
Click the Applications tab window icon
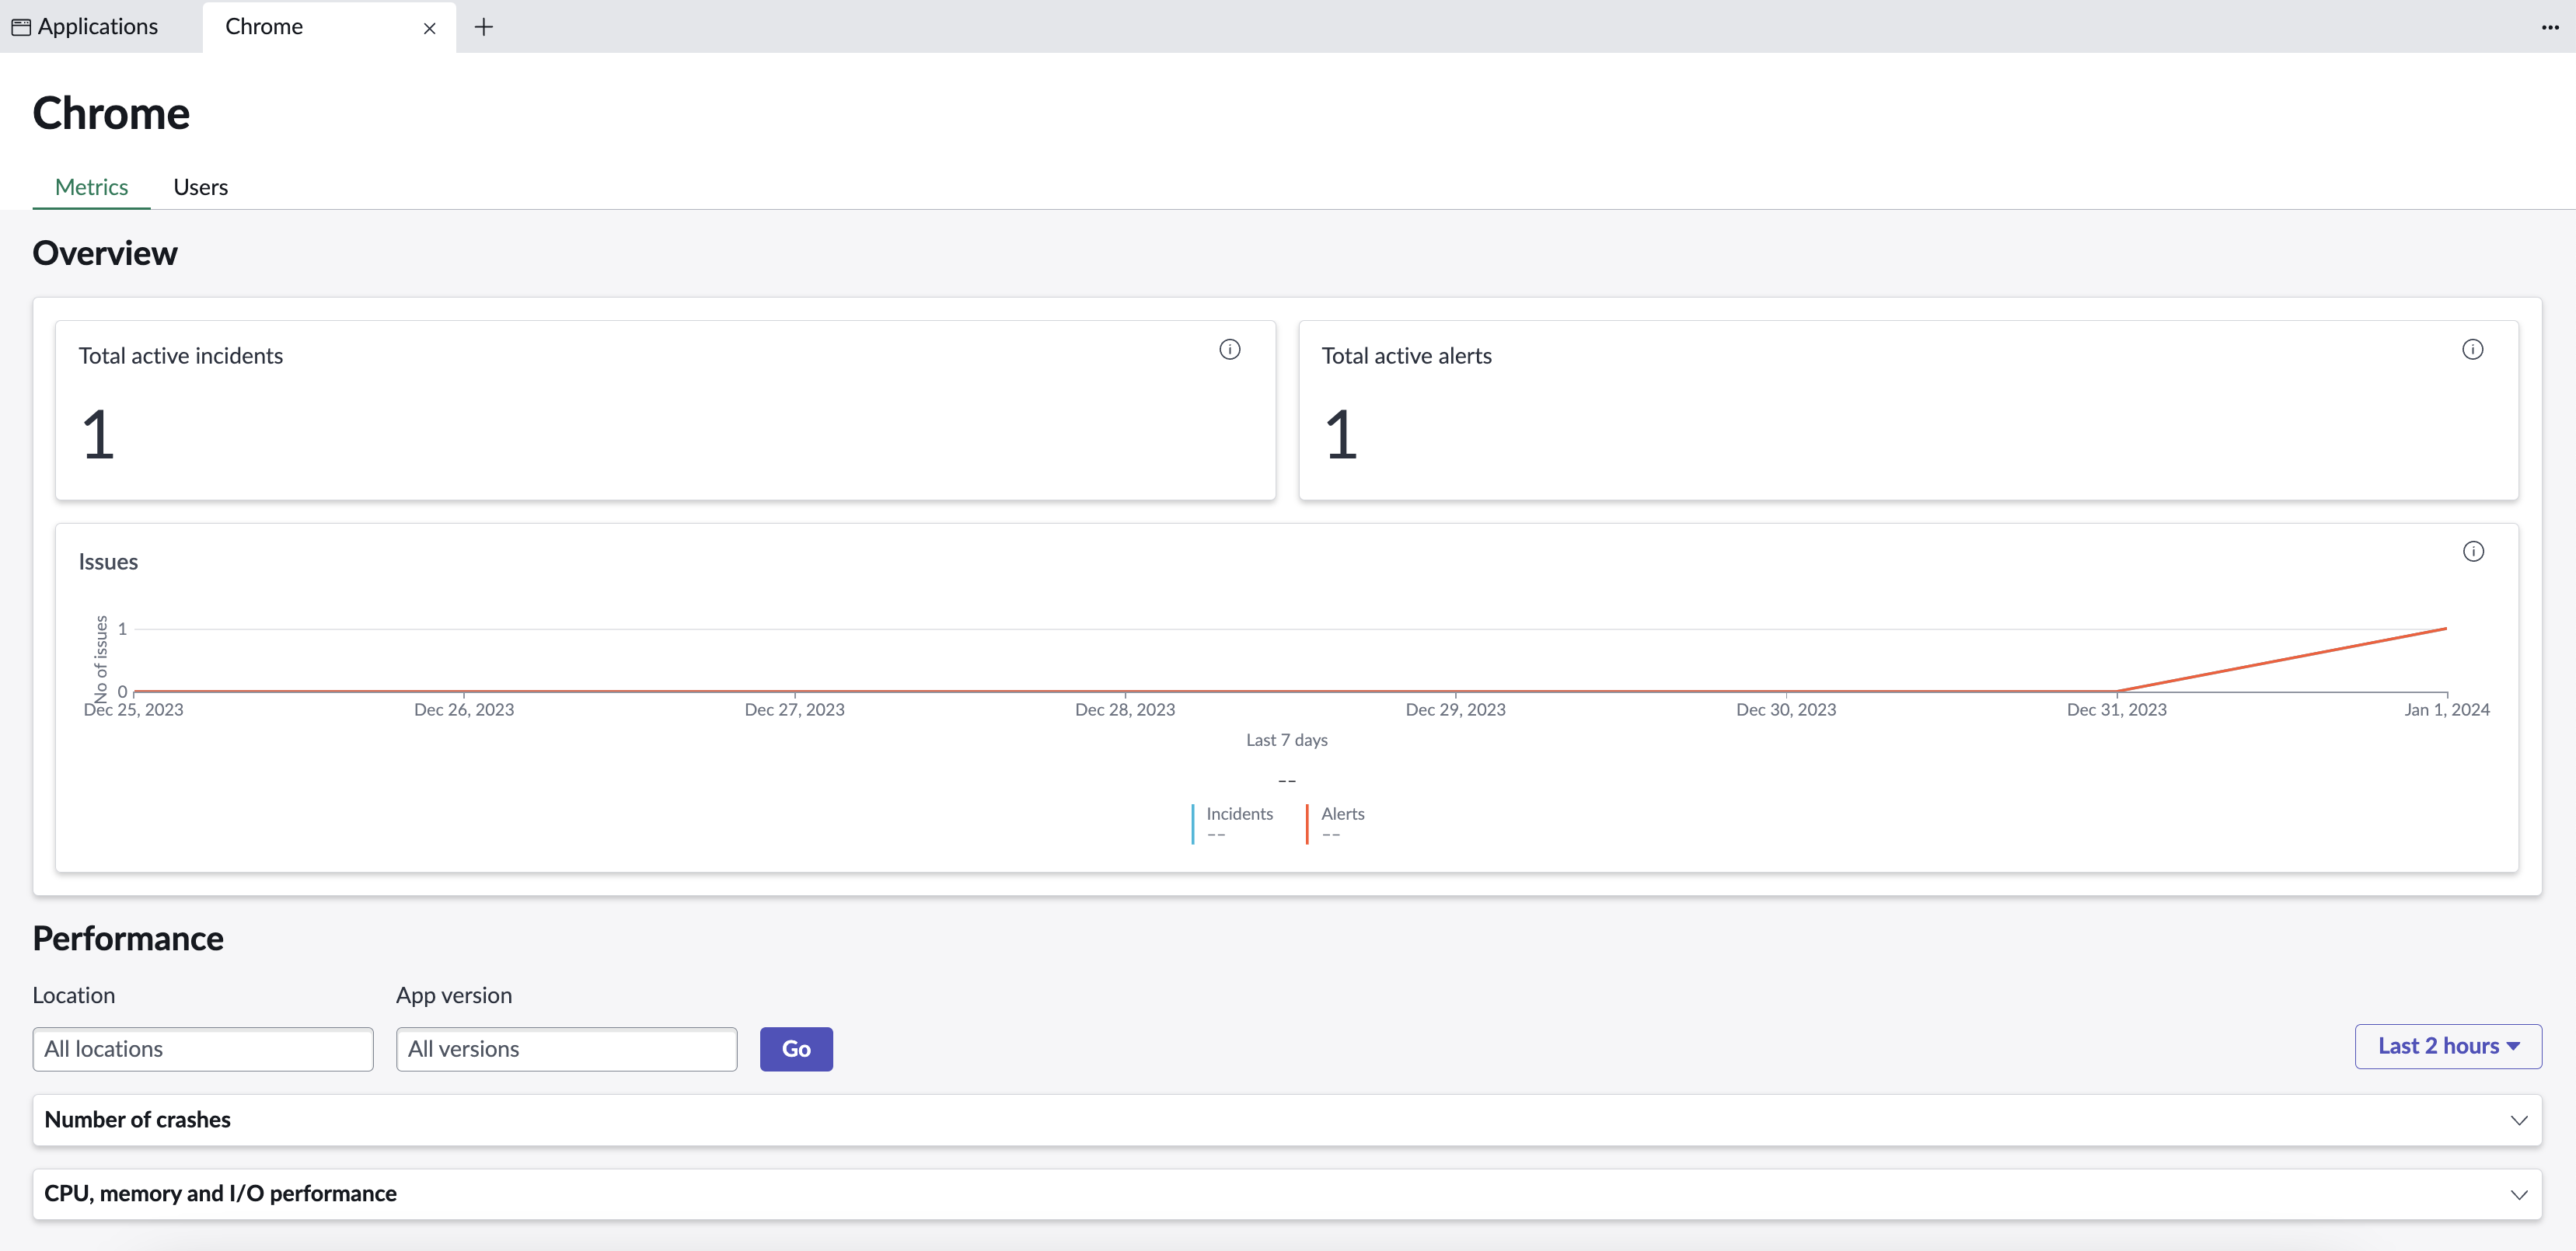pyautogui.click(x=21, y=27)
